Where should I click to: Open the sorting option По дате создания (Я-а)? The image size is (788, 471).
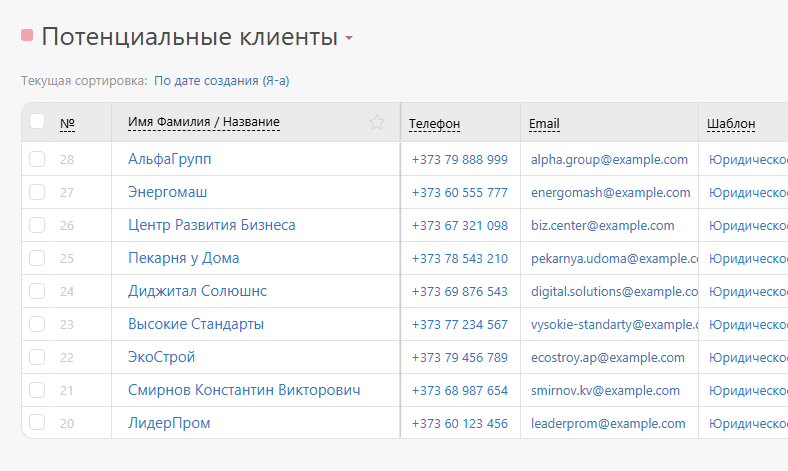coord(222,81)
